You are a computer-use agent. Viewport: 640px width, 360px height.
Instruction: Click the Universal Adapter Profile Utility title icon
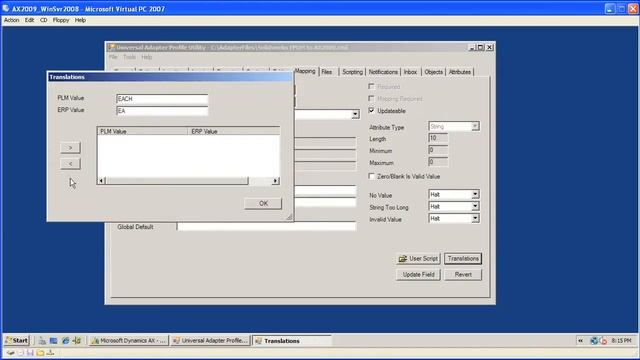111,47
